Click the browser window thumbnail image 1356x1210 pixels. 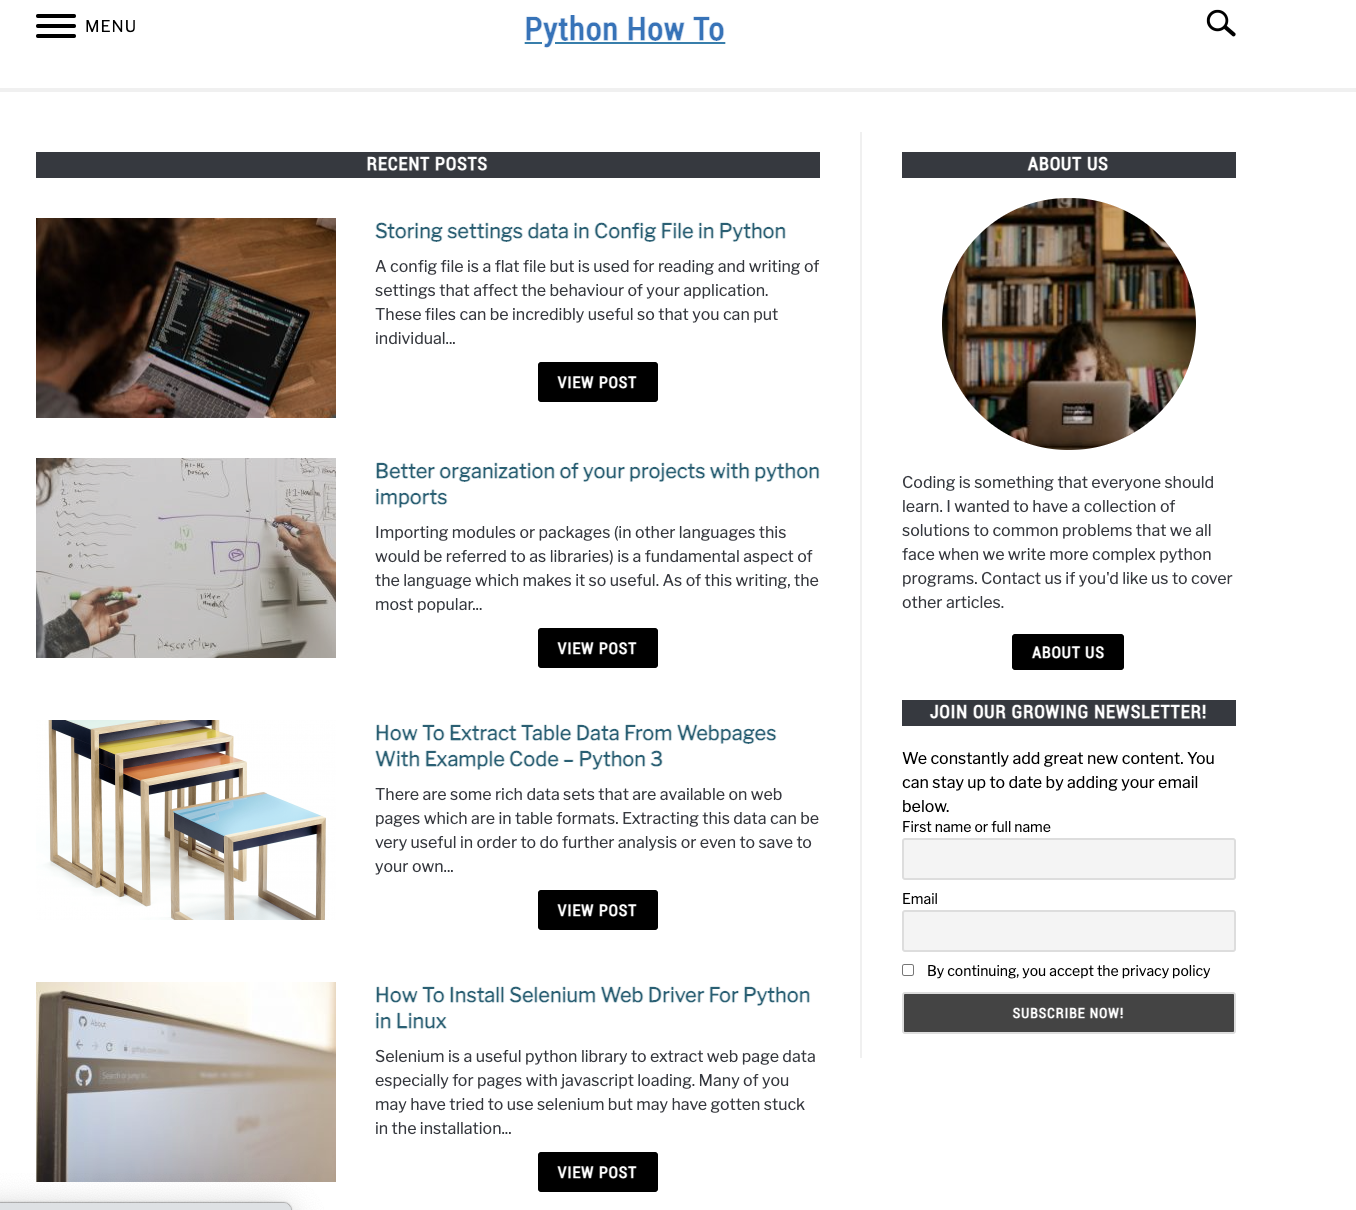point(186,1082)
